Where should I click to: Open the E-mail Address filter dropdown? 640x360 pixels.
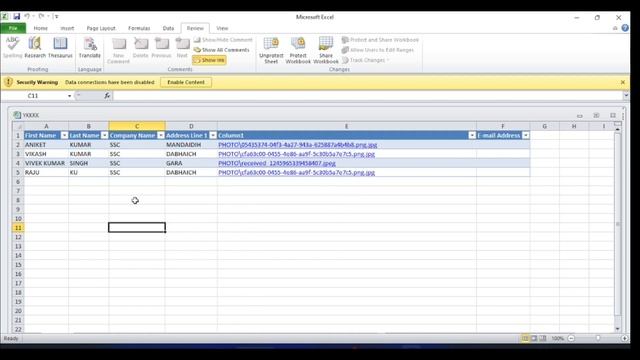pyautogui.click(x=526, y=136)
